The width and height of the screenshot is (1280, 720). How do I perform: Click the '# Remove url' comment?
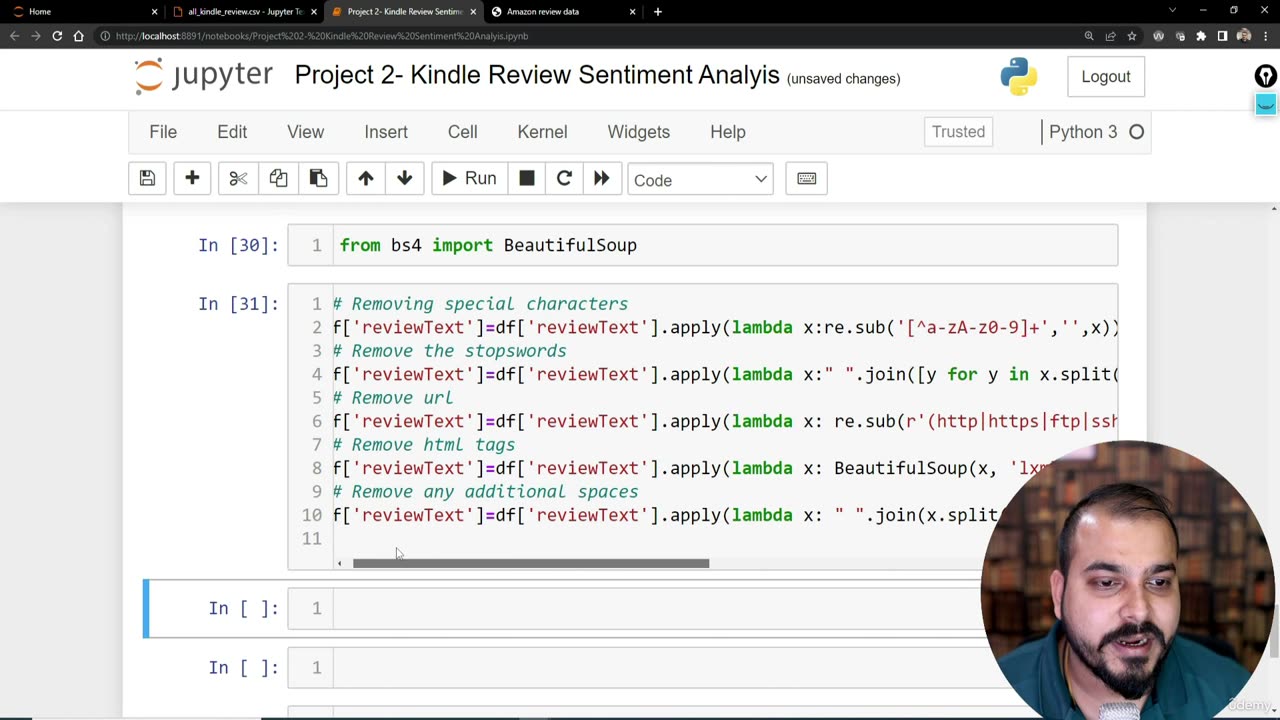(x=393, y=398)
